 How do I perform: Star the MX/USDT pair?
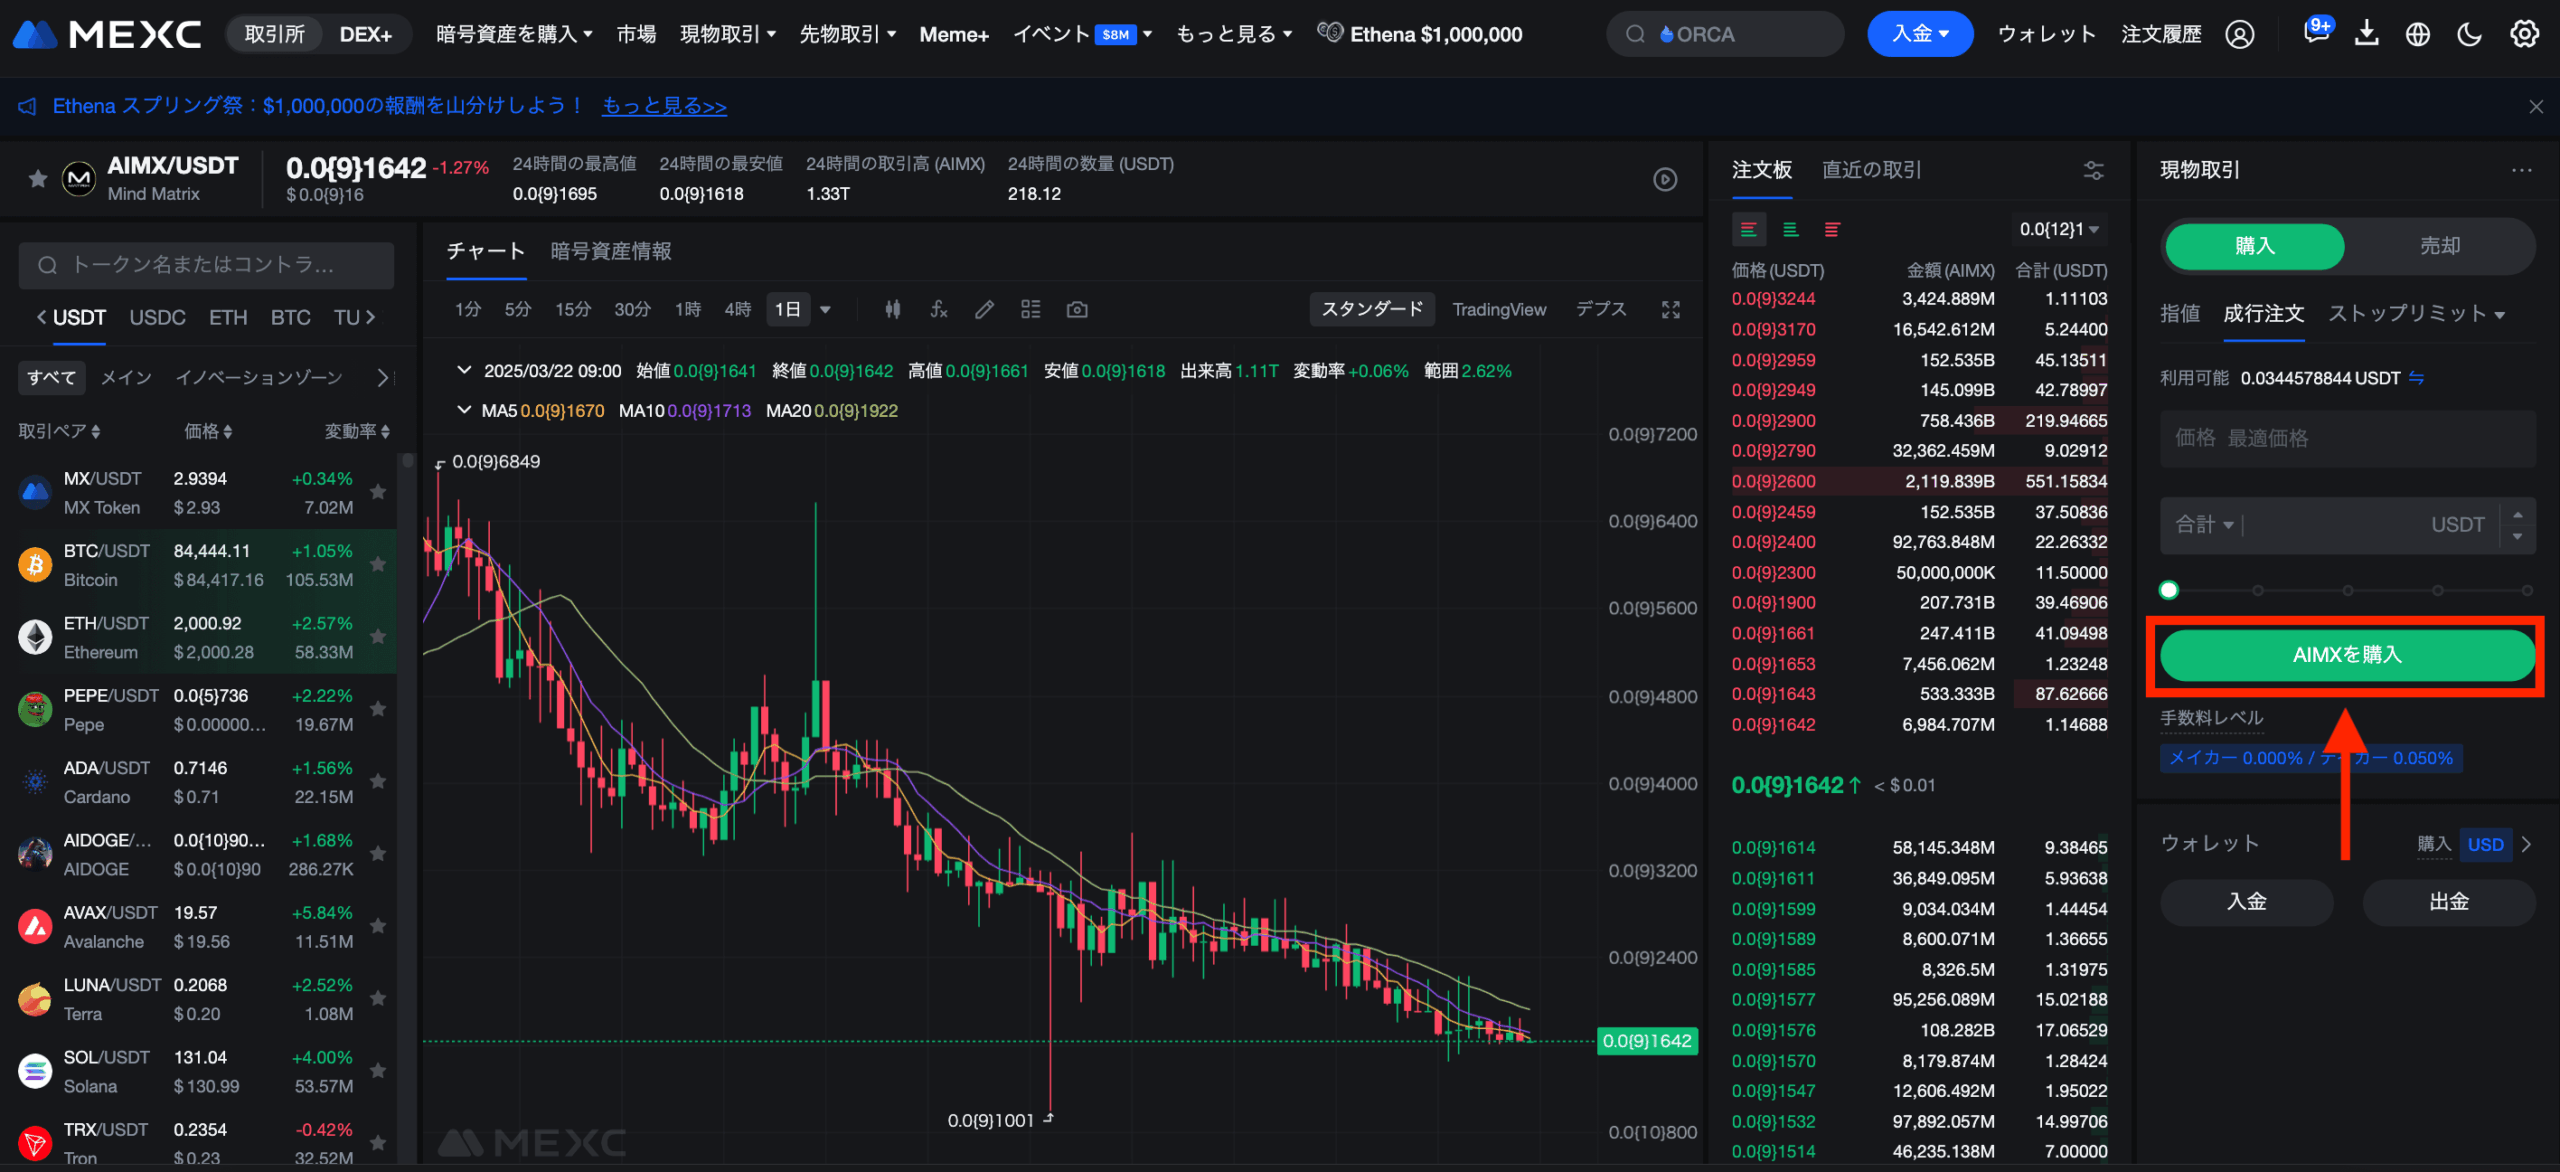pos(378,492)
